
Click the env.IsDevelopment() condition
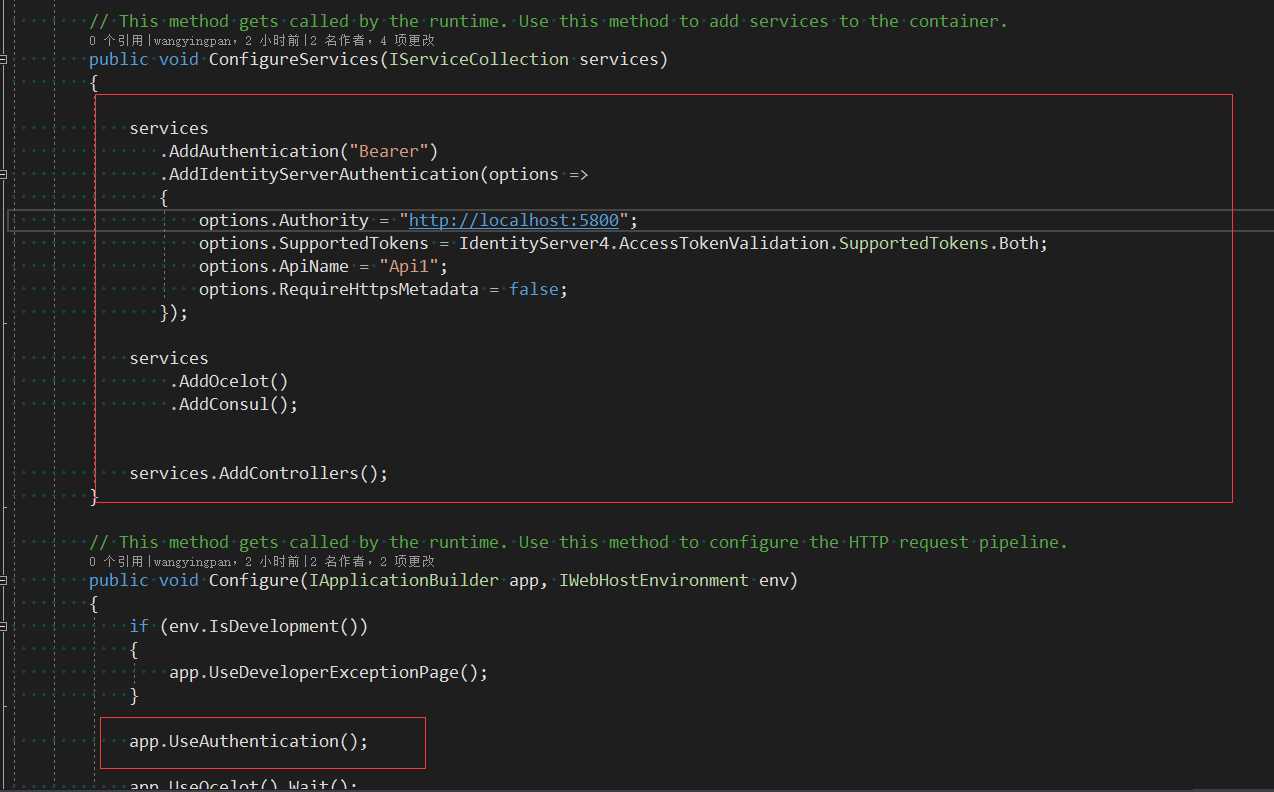point(264,627)
